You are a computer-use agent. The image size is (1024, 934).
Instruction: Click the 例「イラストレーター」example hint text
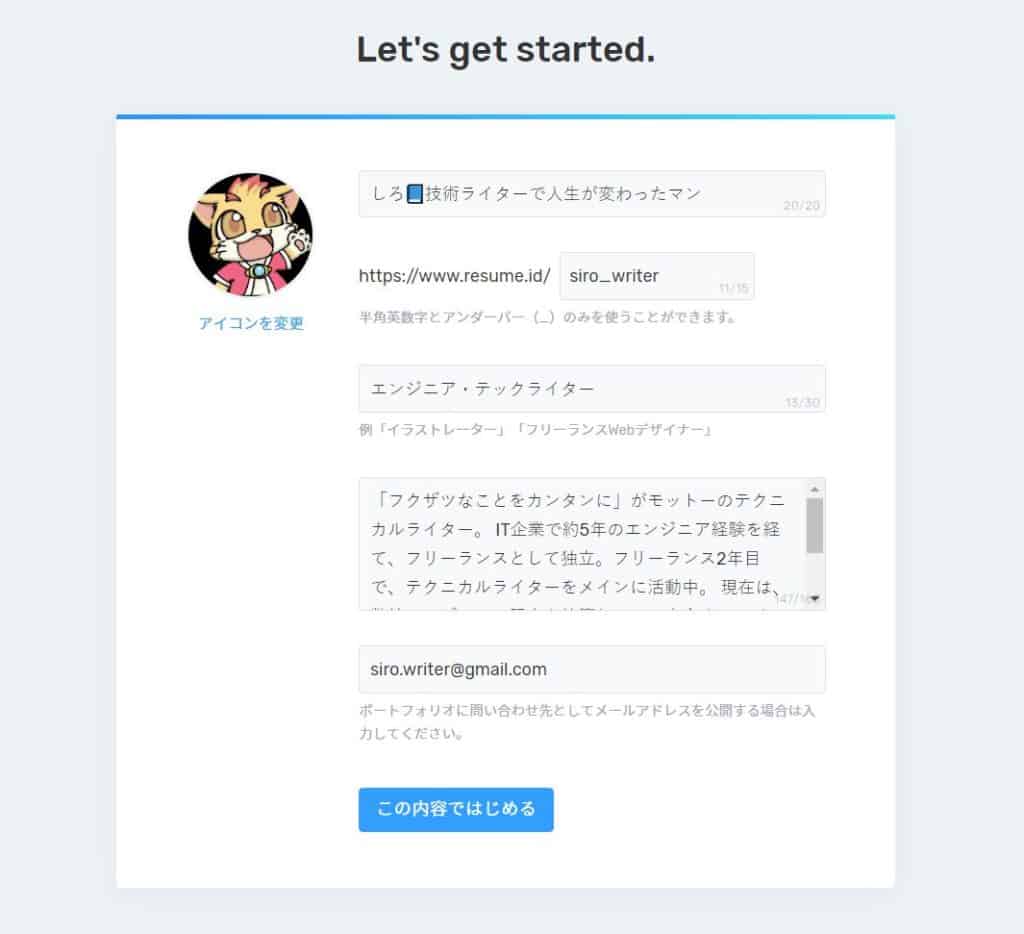tap(536, 430)
